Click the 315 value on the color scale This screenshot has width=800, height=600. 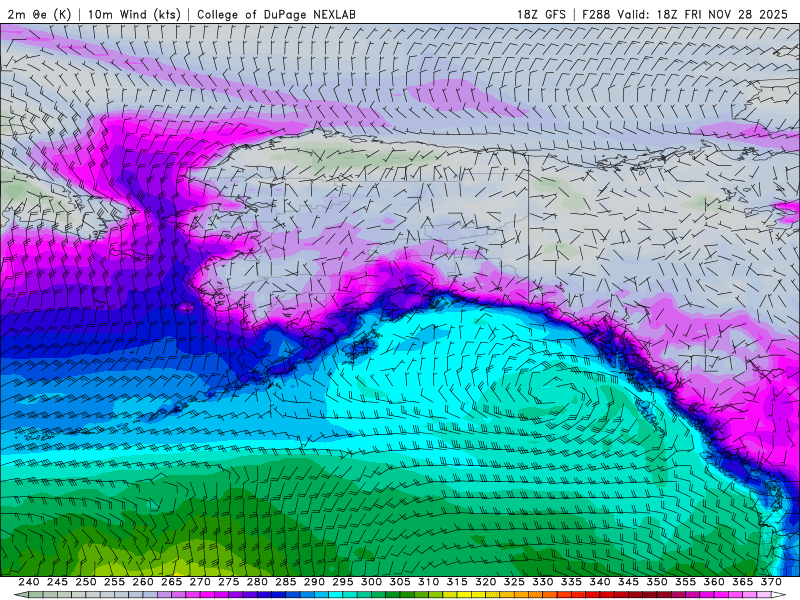click(x=457, y=582)
